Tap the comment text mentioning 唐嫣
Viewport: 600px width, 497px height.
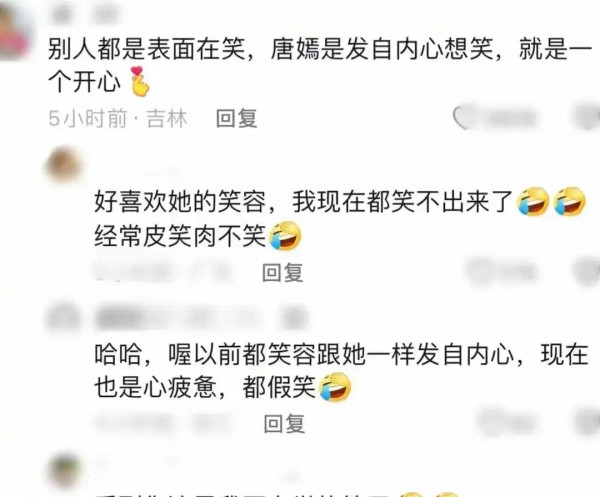point(320,66)
